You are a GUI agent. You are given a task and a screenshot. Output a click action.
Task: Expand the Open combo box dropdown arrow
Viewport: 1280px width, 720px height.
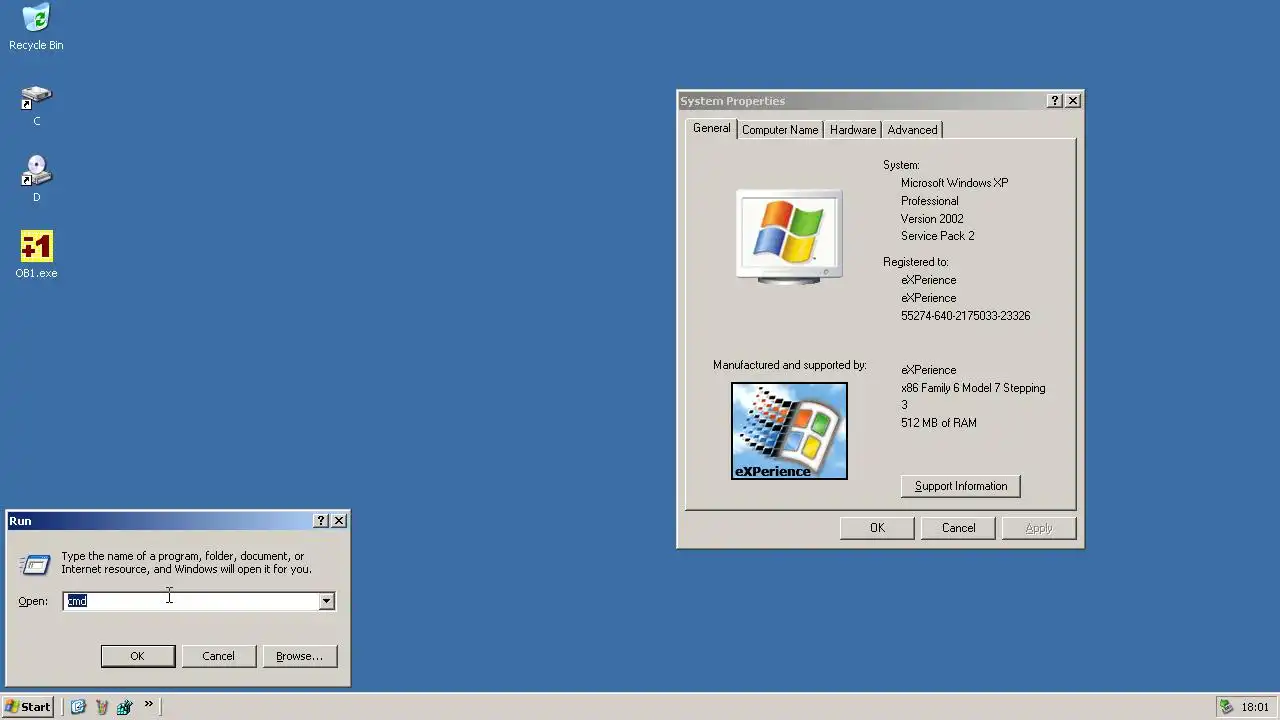tap(326, 601)
